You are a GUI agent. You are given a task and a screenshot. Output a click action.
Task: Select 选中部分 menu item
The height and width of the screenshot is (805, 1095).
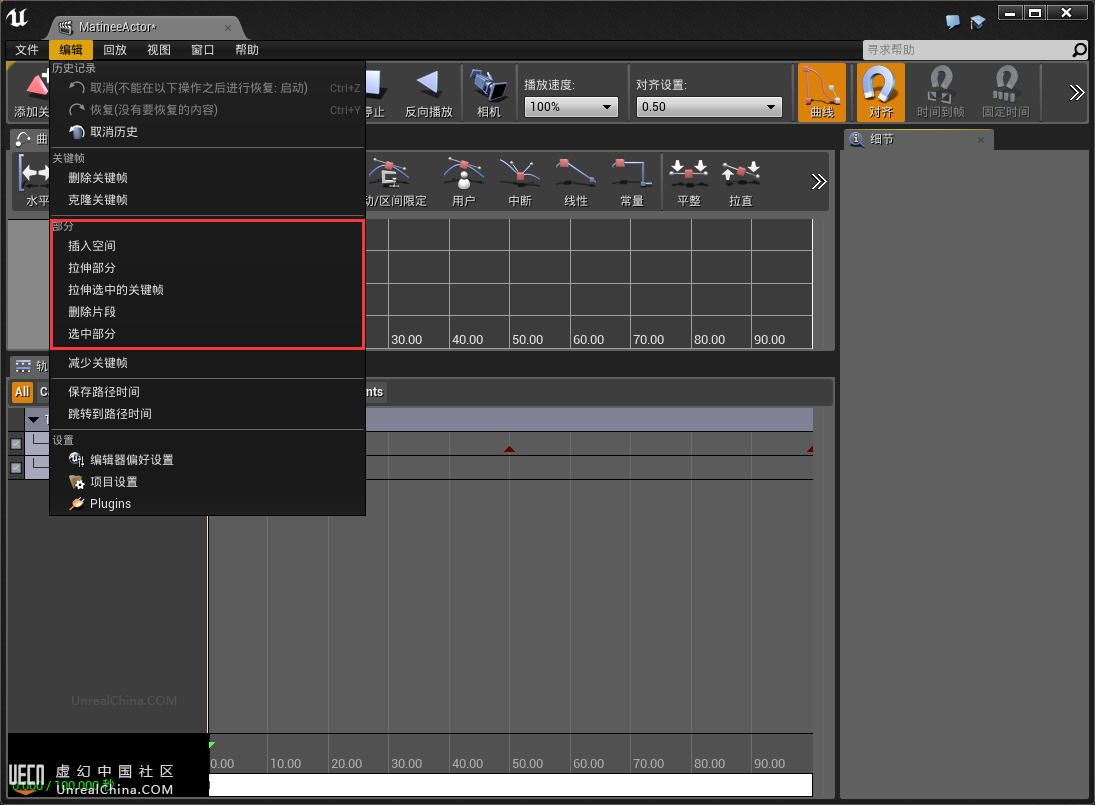pos(207,334)
